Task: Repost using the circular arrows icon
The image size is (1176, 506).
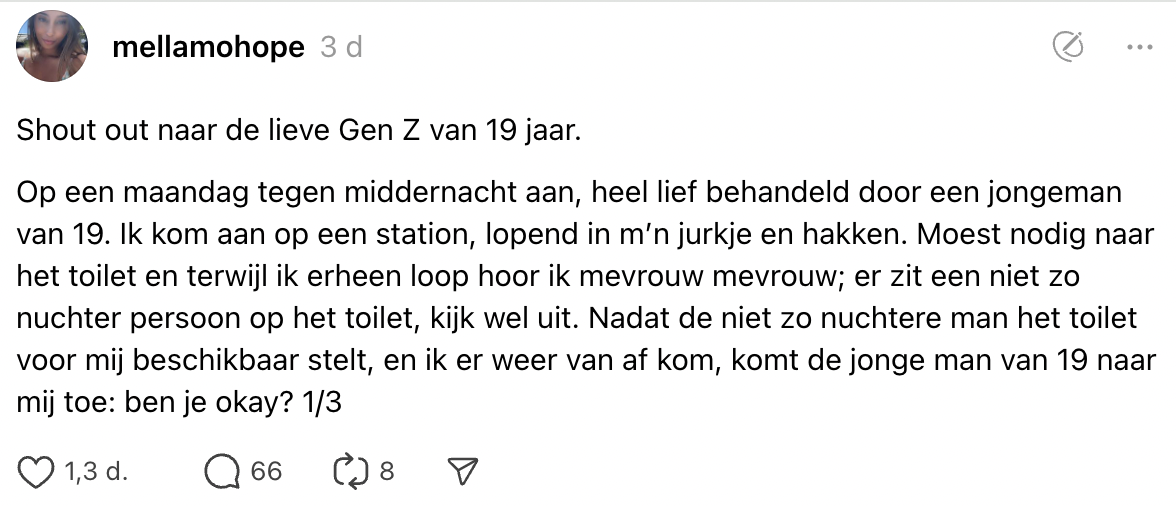Action: click(x=348, y=471)
